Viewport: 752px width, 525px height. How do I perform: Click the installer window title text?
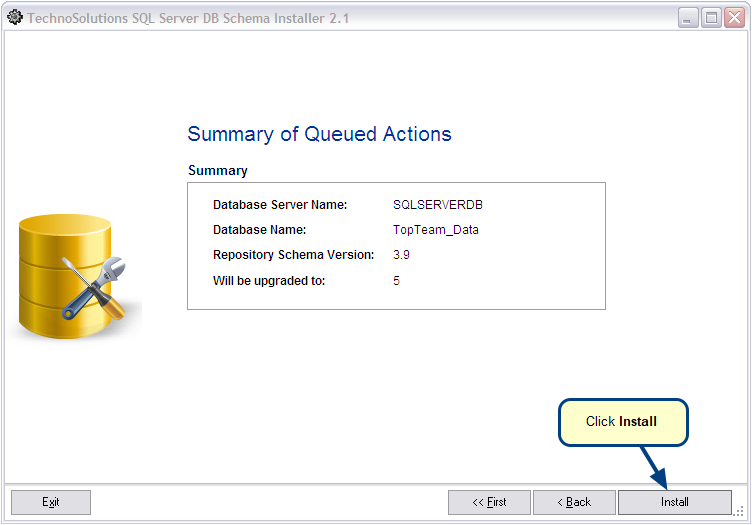pos(188,18)
